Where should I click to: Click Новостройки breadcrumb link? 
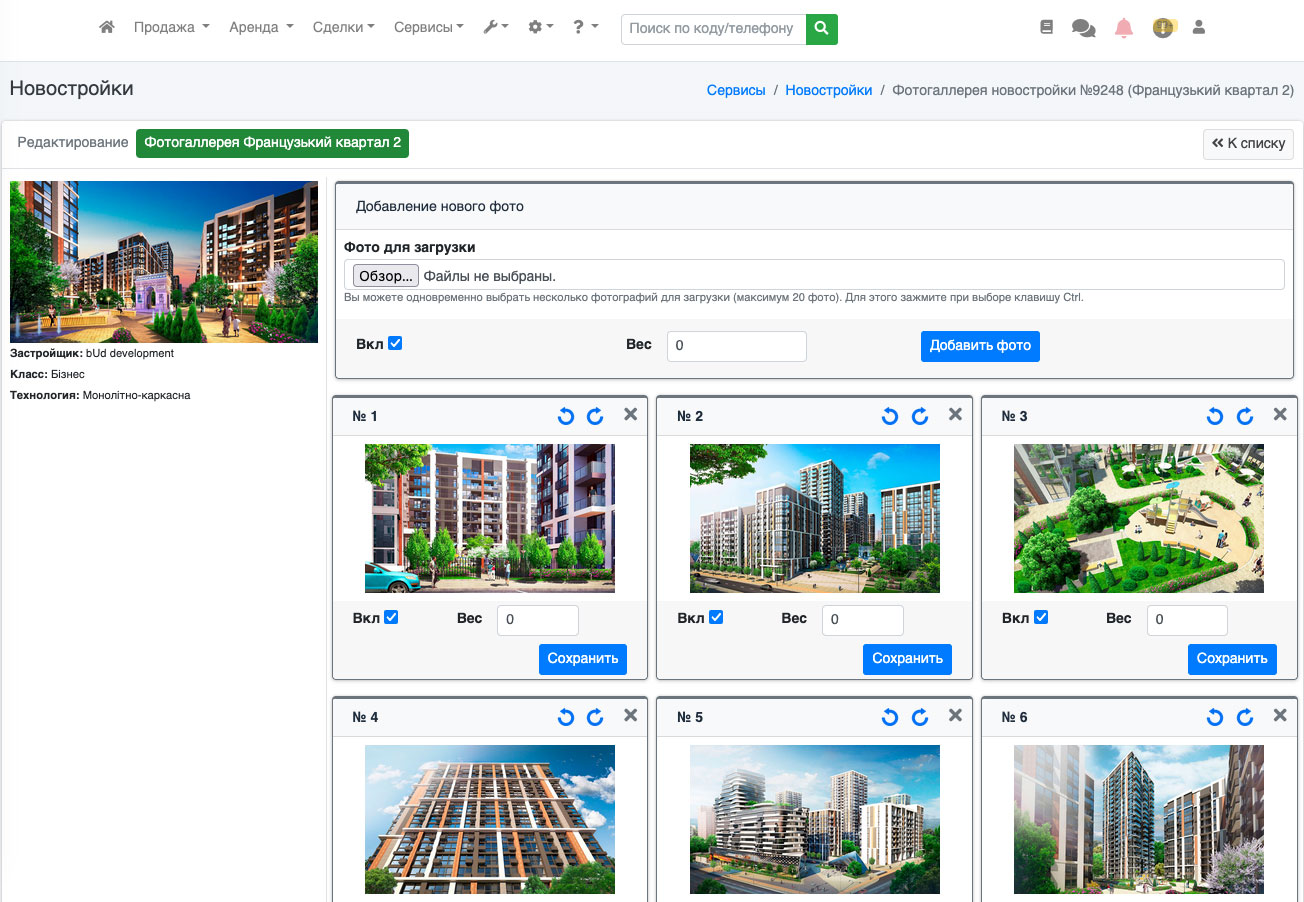click(828, 90)
